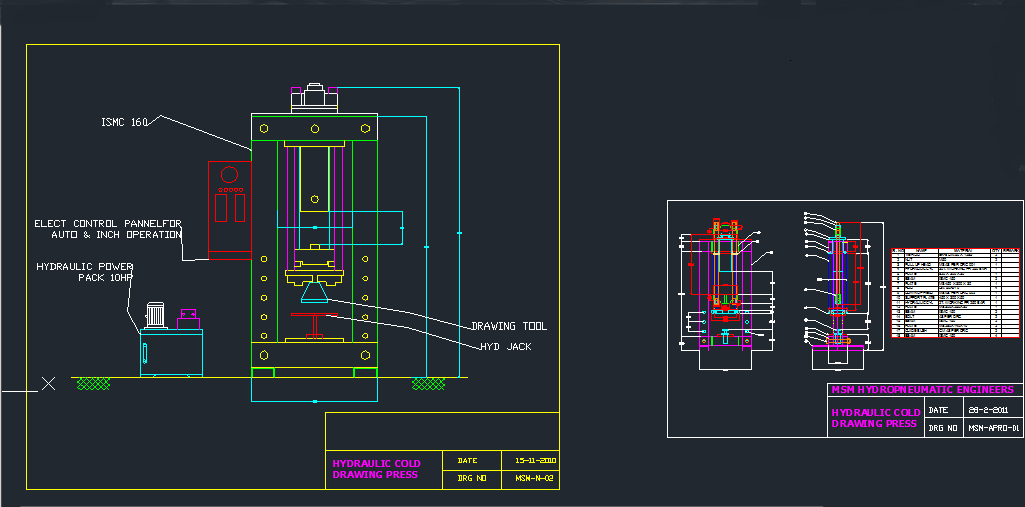Click the date value '28-2-2011'
Viewport: 1025px width, 507px height.
(988, 410)
